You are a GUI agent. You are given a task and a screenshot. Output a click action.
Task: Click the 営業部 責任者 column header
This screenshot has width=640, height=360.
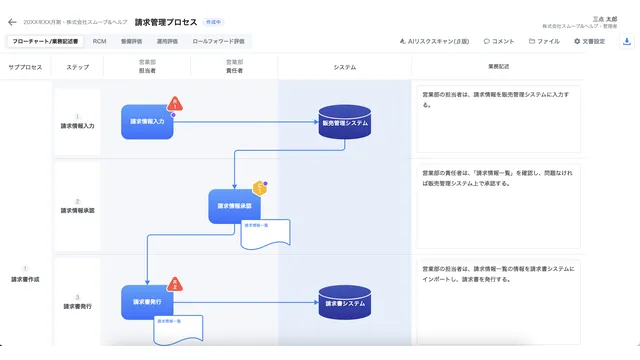[x=234, y=66]
